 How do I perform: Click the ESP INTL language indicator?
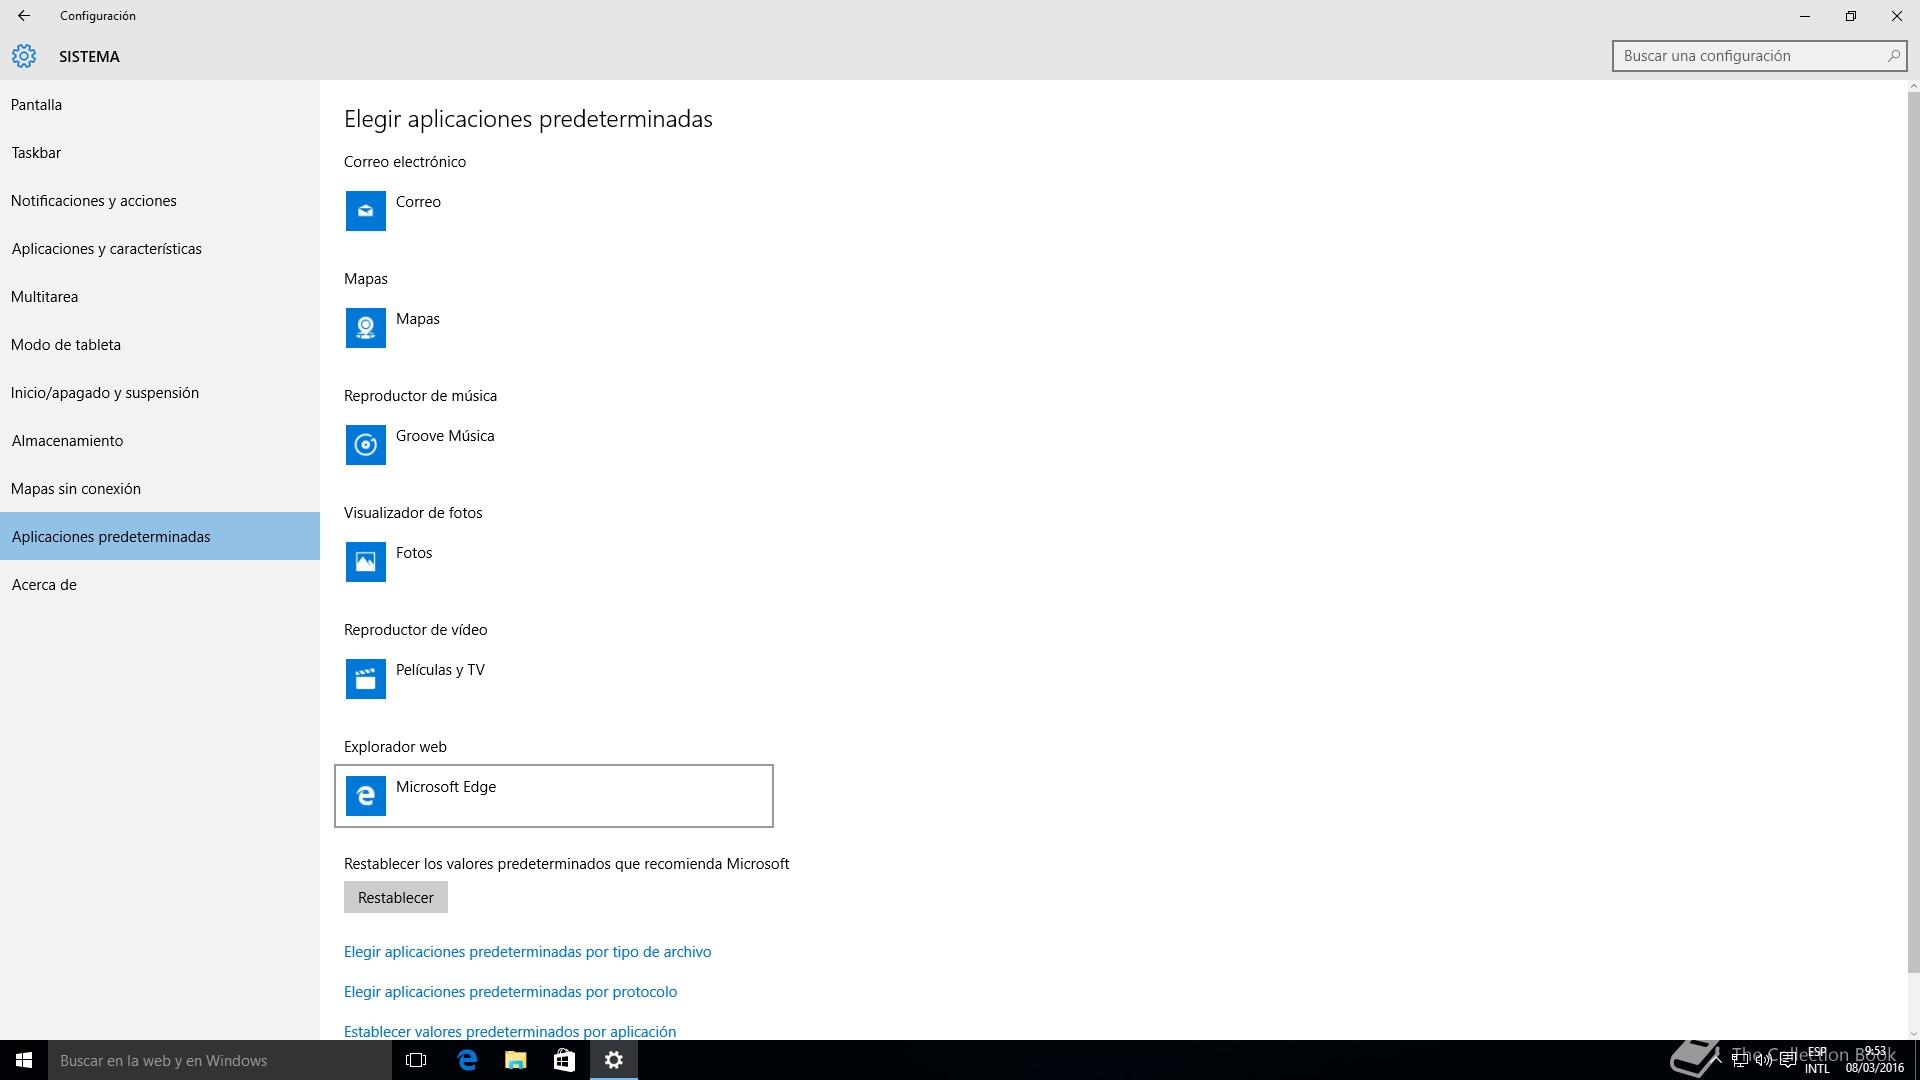click(x=1817, y=1060)
